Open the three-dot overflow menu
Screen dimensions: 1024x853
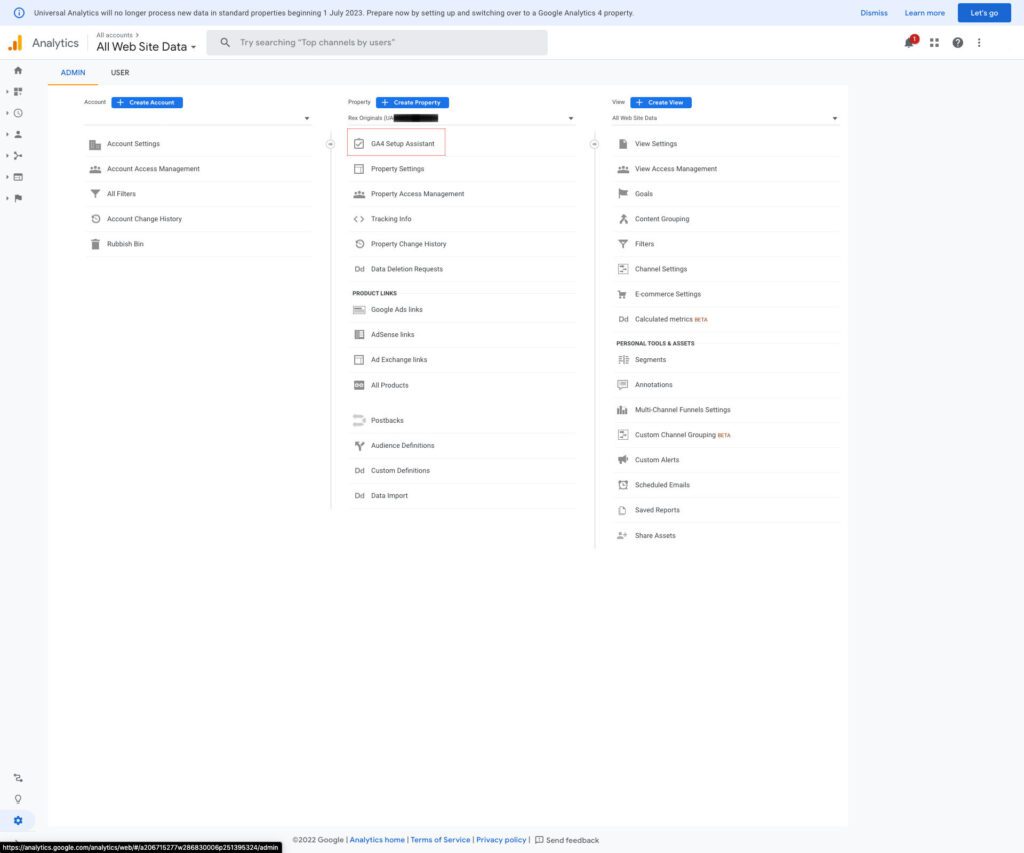coord(979,42)
